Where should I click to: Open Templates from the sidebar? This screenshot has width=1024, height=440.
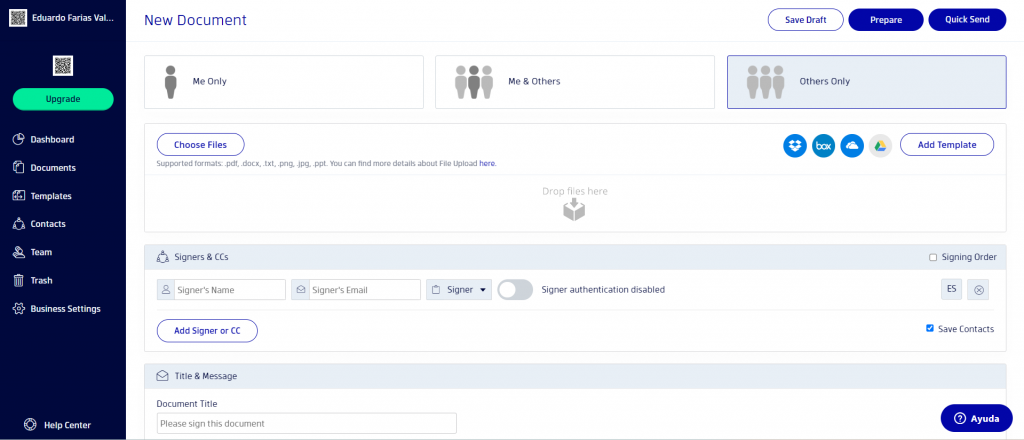point(51,196)
